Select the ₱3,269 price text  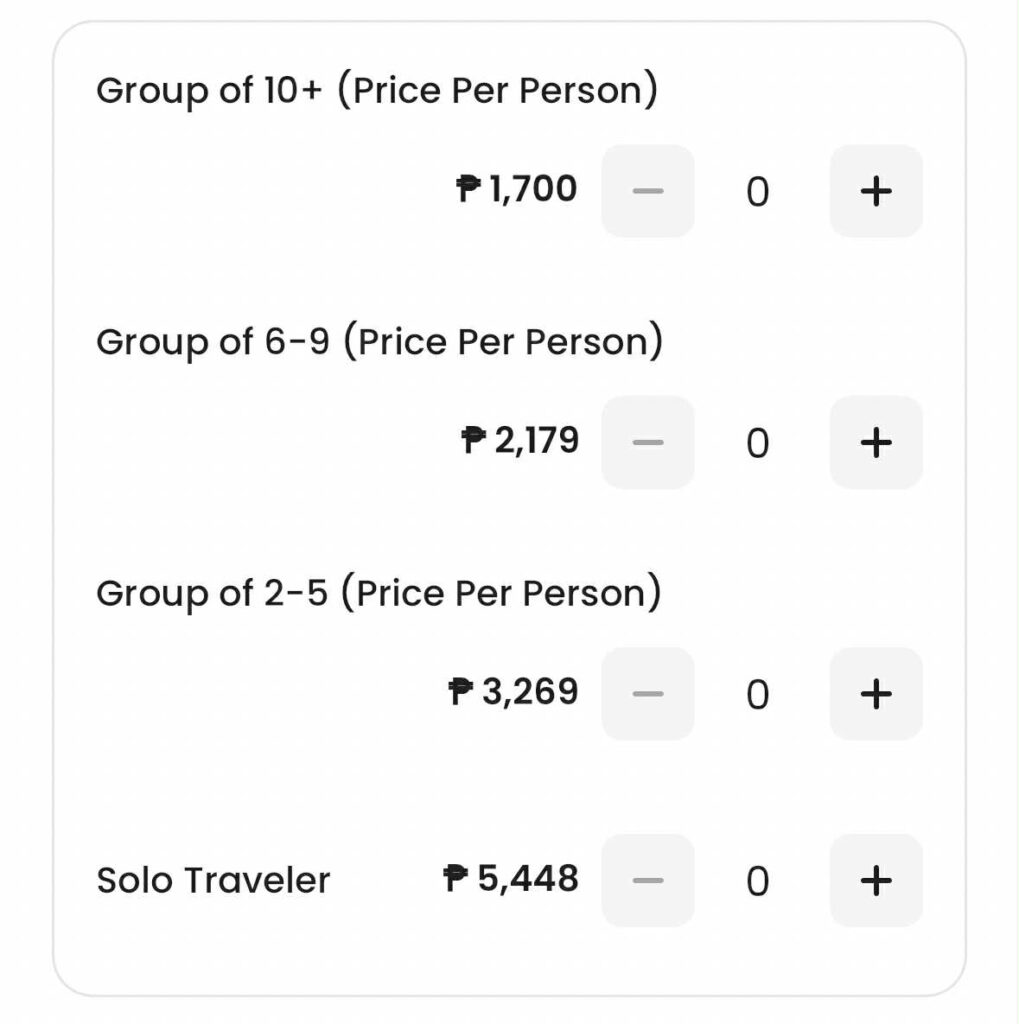coord(514,690)
